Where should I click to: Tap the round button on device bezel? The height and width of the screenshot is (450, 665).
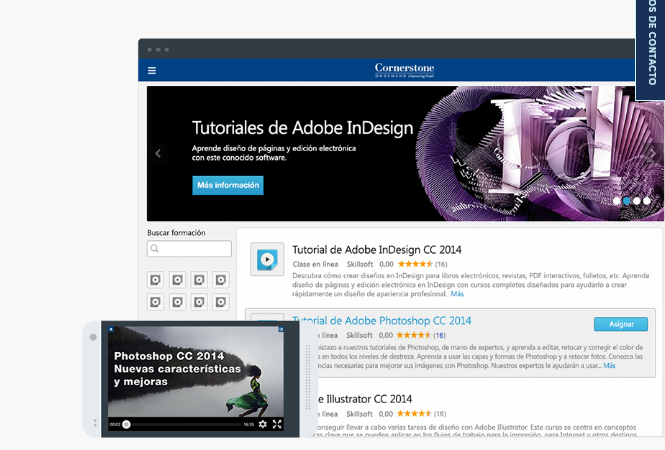pyautogui.click(x=93, y=337)
